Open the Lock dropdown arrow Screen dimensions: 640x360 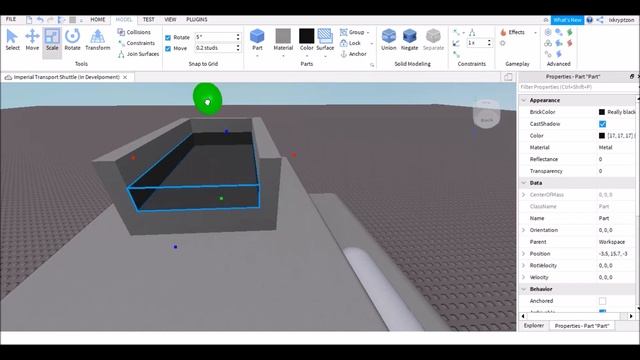click(x=372, y=43)
